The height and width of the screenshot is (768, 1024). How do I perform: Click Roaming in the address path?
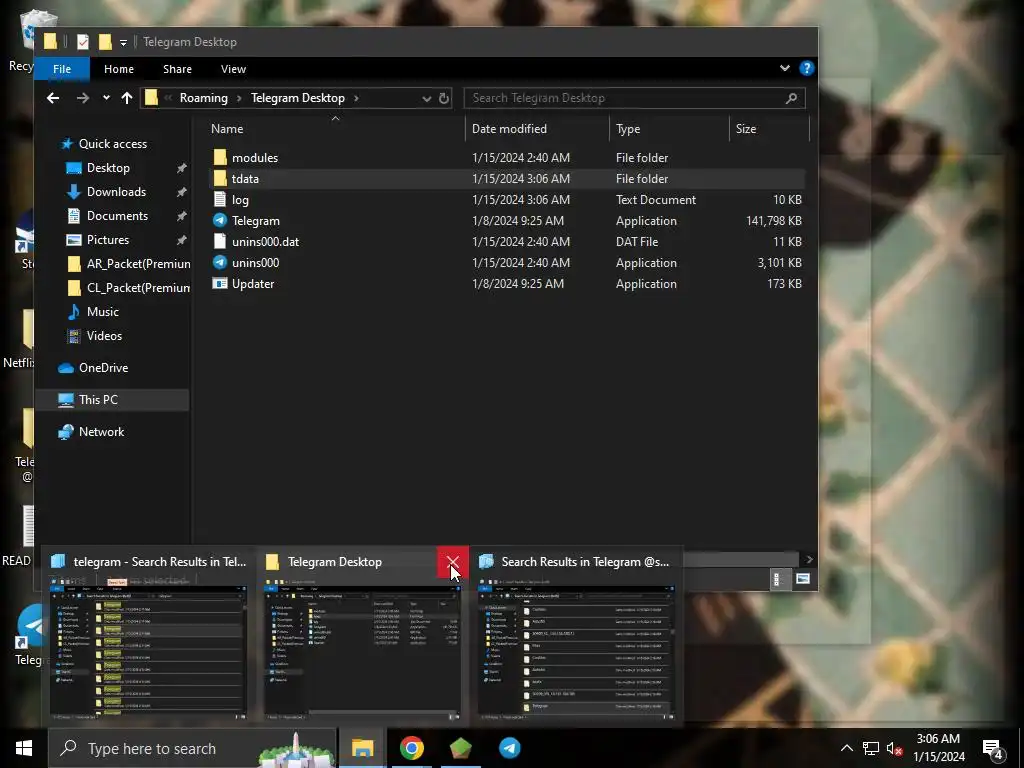tap(204, 98)
